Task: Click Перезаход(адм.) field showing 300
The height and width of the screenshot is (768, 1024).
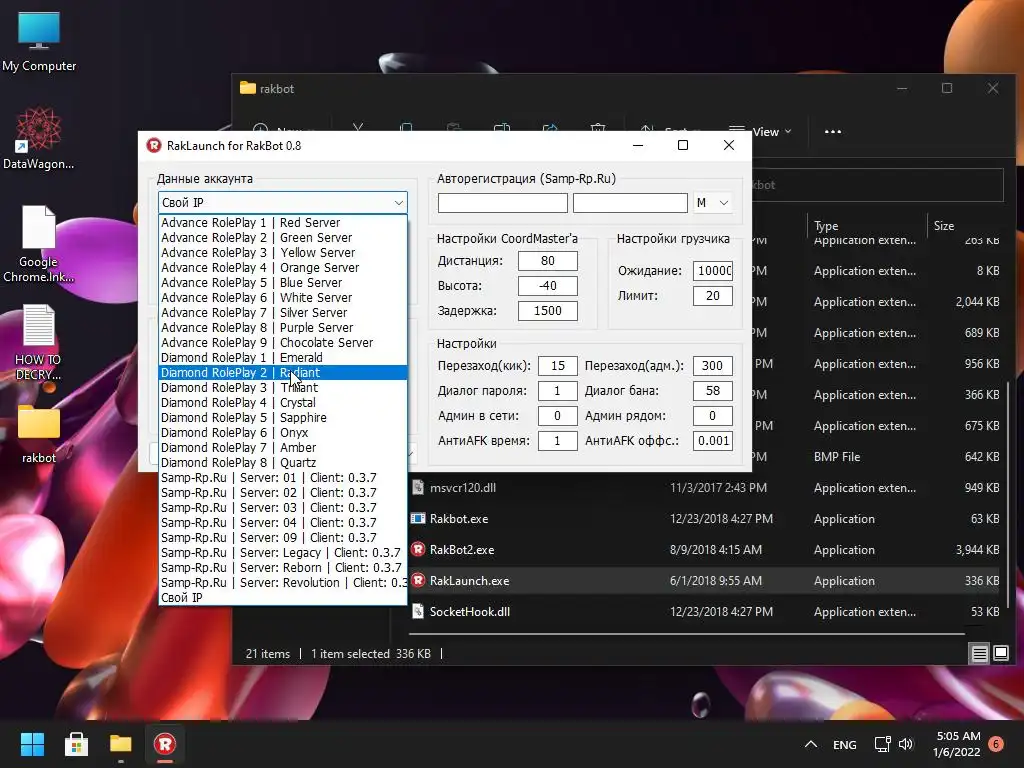Action: tap(712, 366)
